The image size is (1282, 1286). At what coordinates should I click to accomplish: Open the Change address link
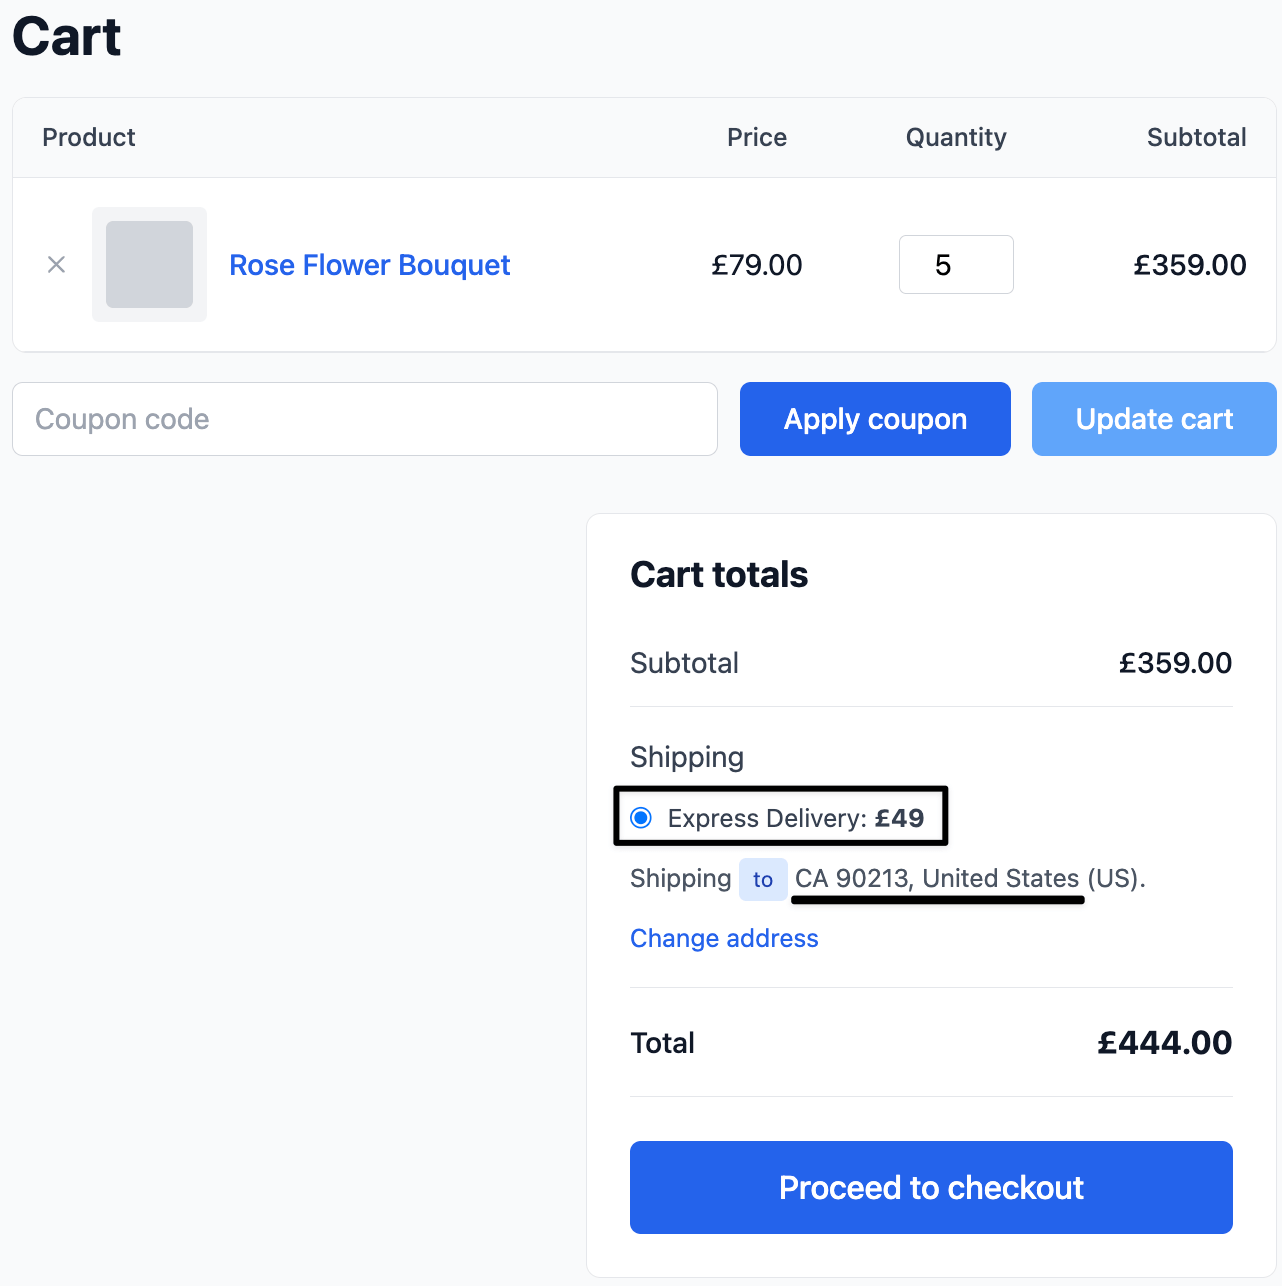tap(724, 938)
